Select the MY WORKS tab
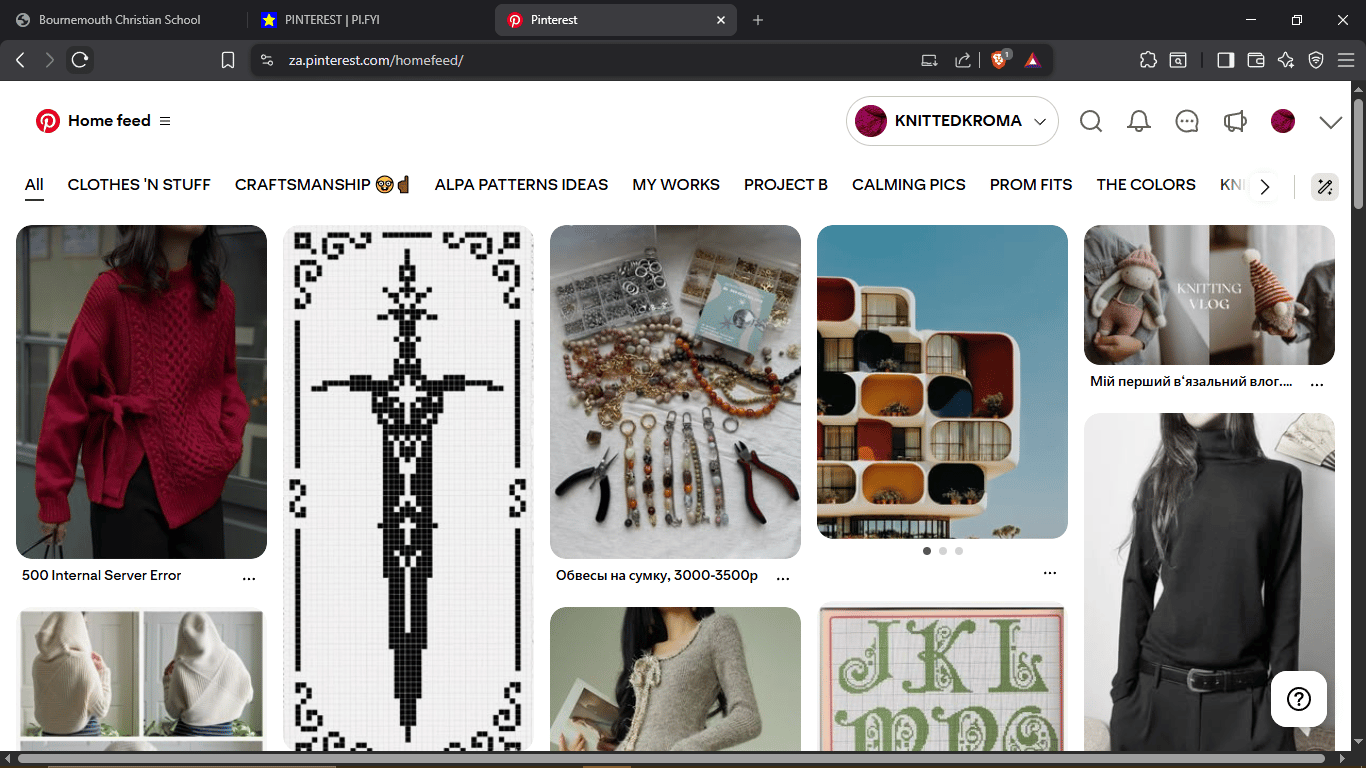Screen dimensions: 1366x768 (x=676, y=185)
